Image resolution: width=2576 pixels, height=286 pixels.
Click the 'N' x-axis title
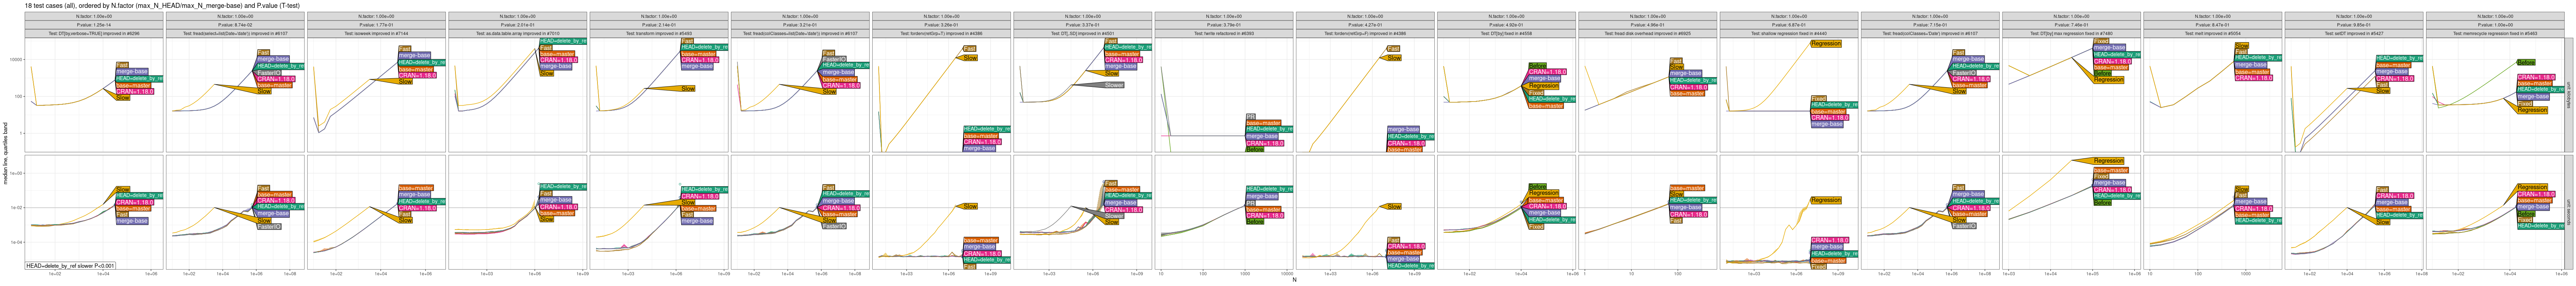coord(1294,280)
